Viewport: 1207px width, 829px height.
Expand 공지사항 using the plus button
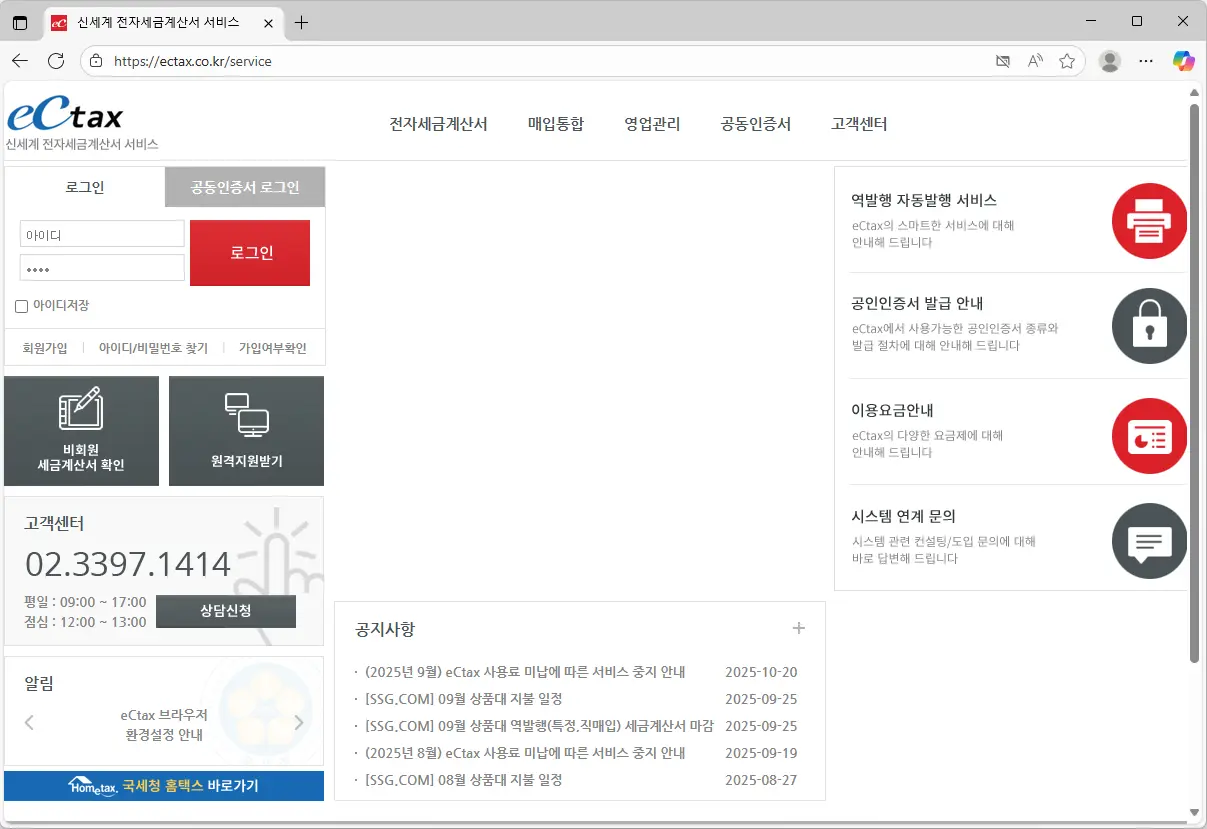[799, 628]
